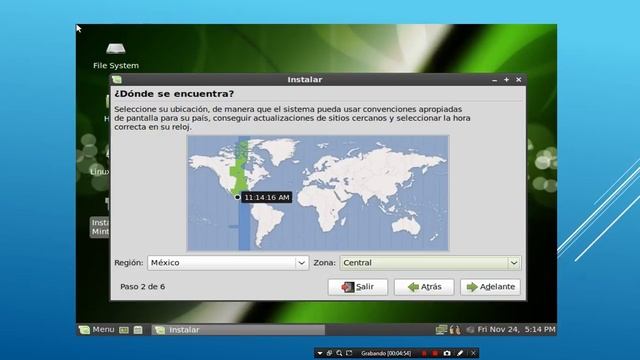Close the recorder toolbar with X
640x360 pixels.
coord(473,353)
